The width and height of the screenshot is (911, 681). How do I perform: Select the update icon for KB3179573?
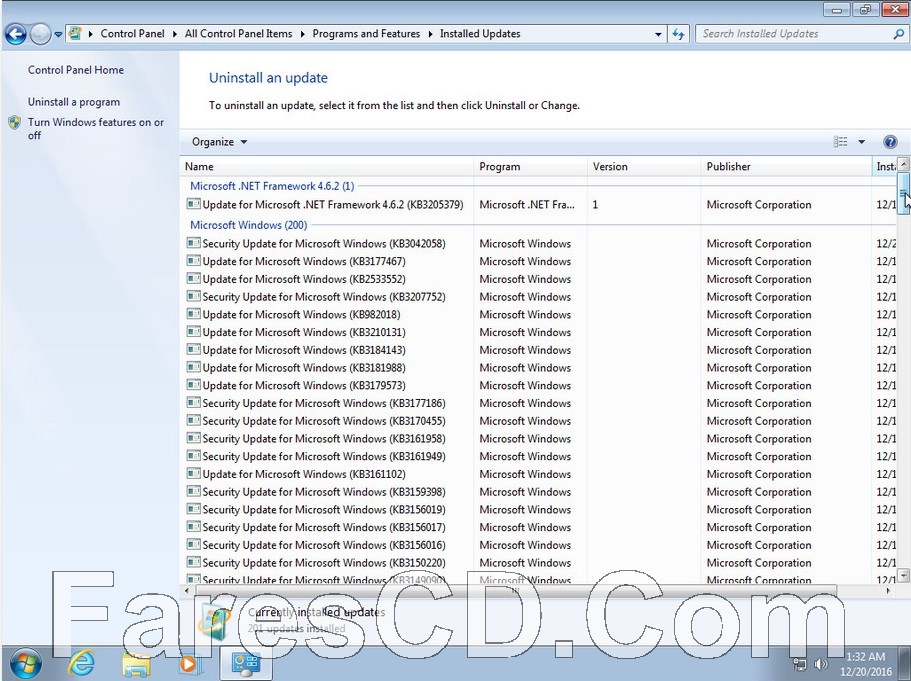pos(193,385)
